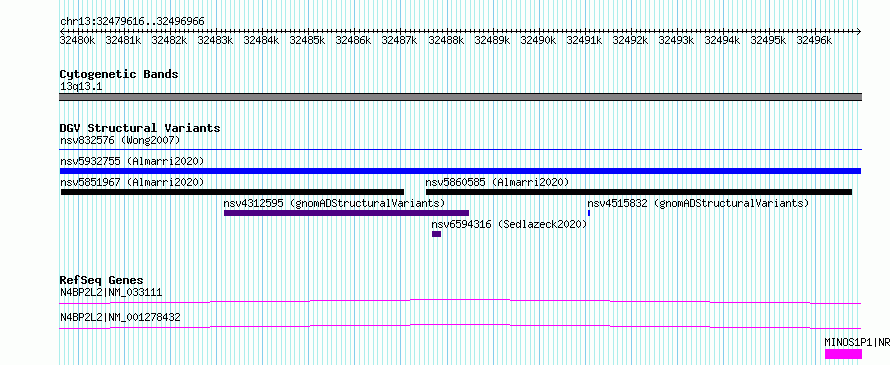Select the 32495k ruler position

[x=767, y=40]
